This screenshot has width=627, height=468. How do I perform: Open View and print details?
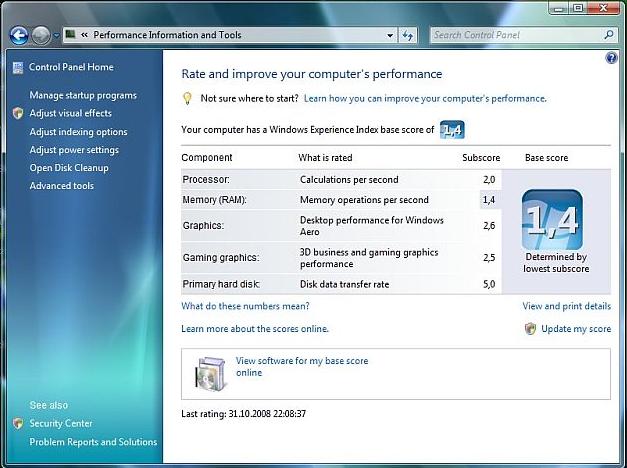pyautogui.click(x=567, y=306)
